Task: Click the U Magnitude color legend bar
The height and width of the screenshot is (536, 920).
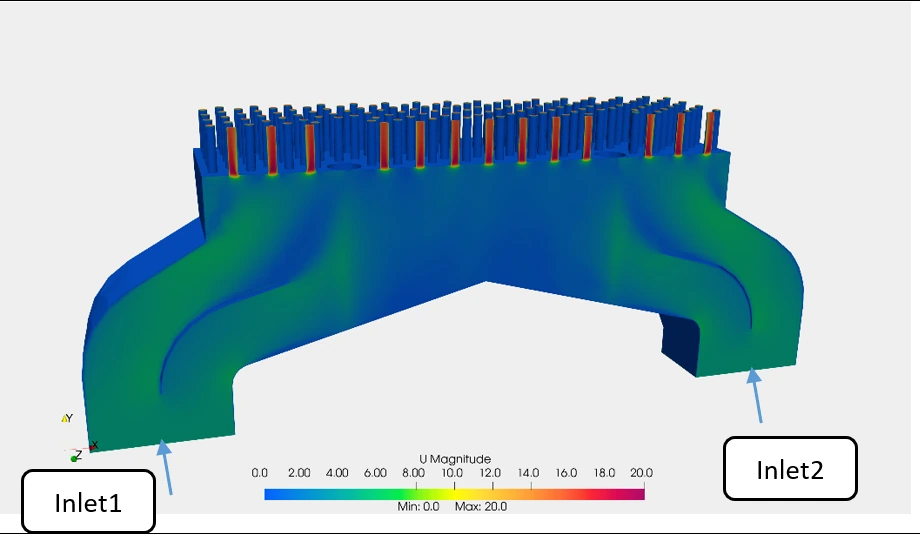Action: click(454, 494)
